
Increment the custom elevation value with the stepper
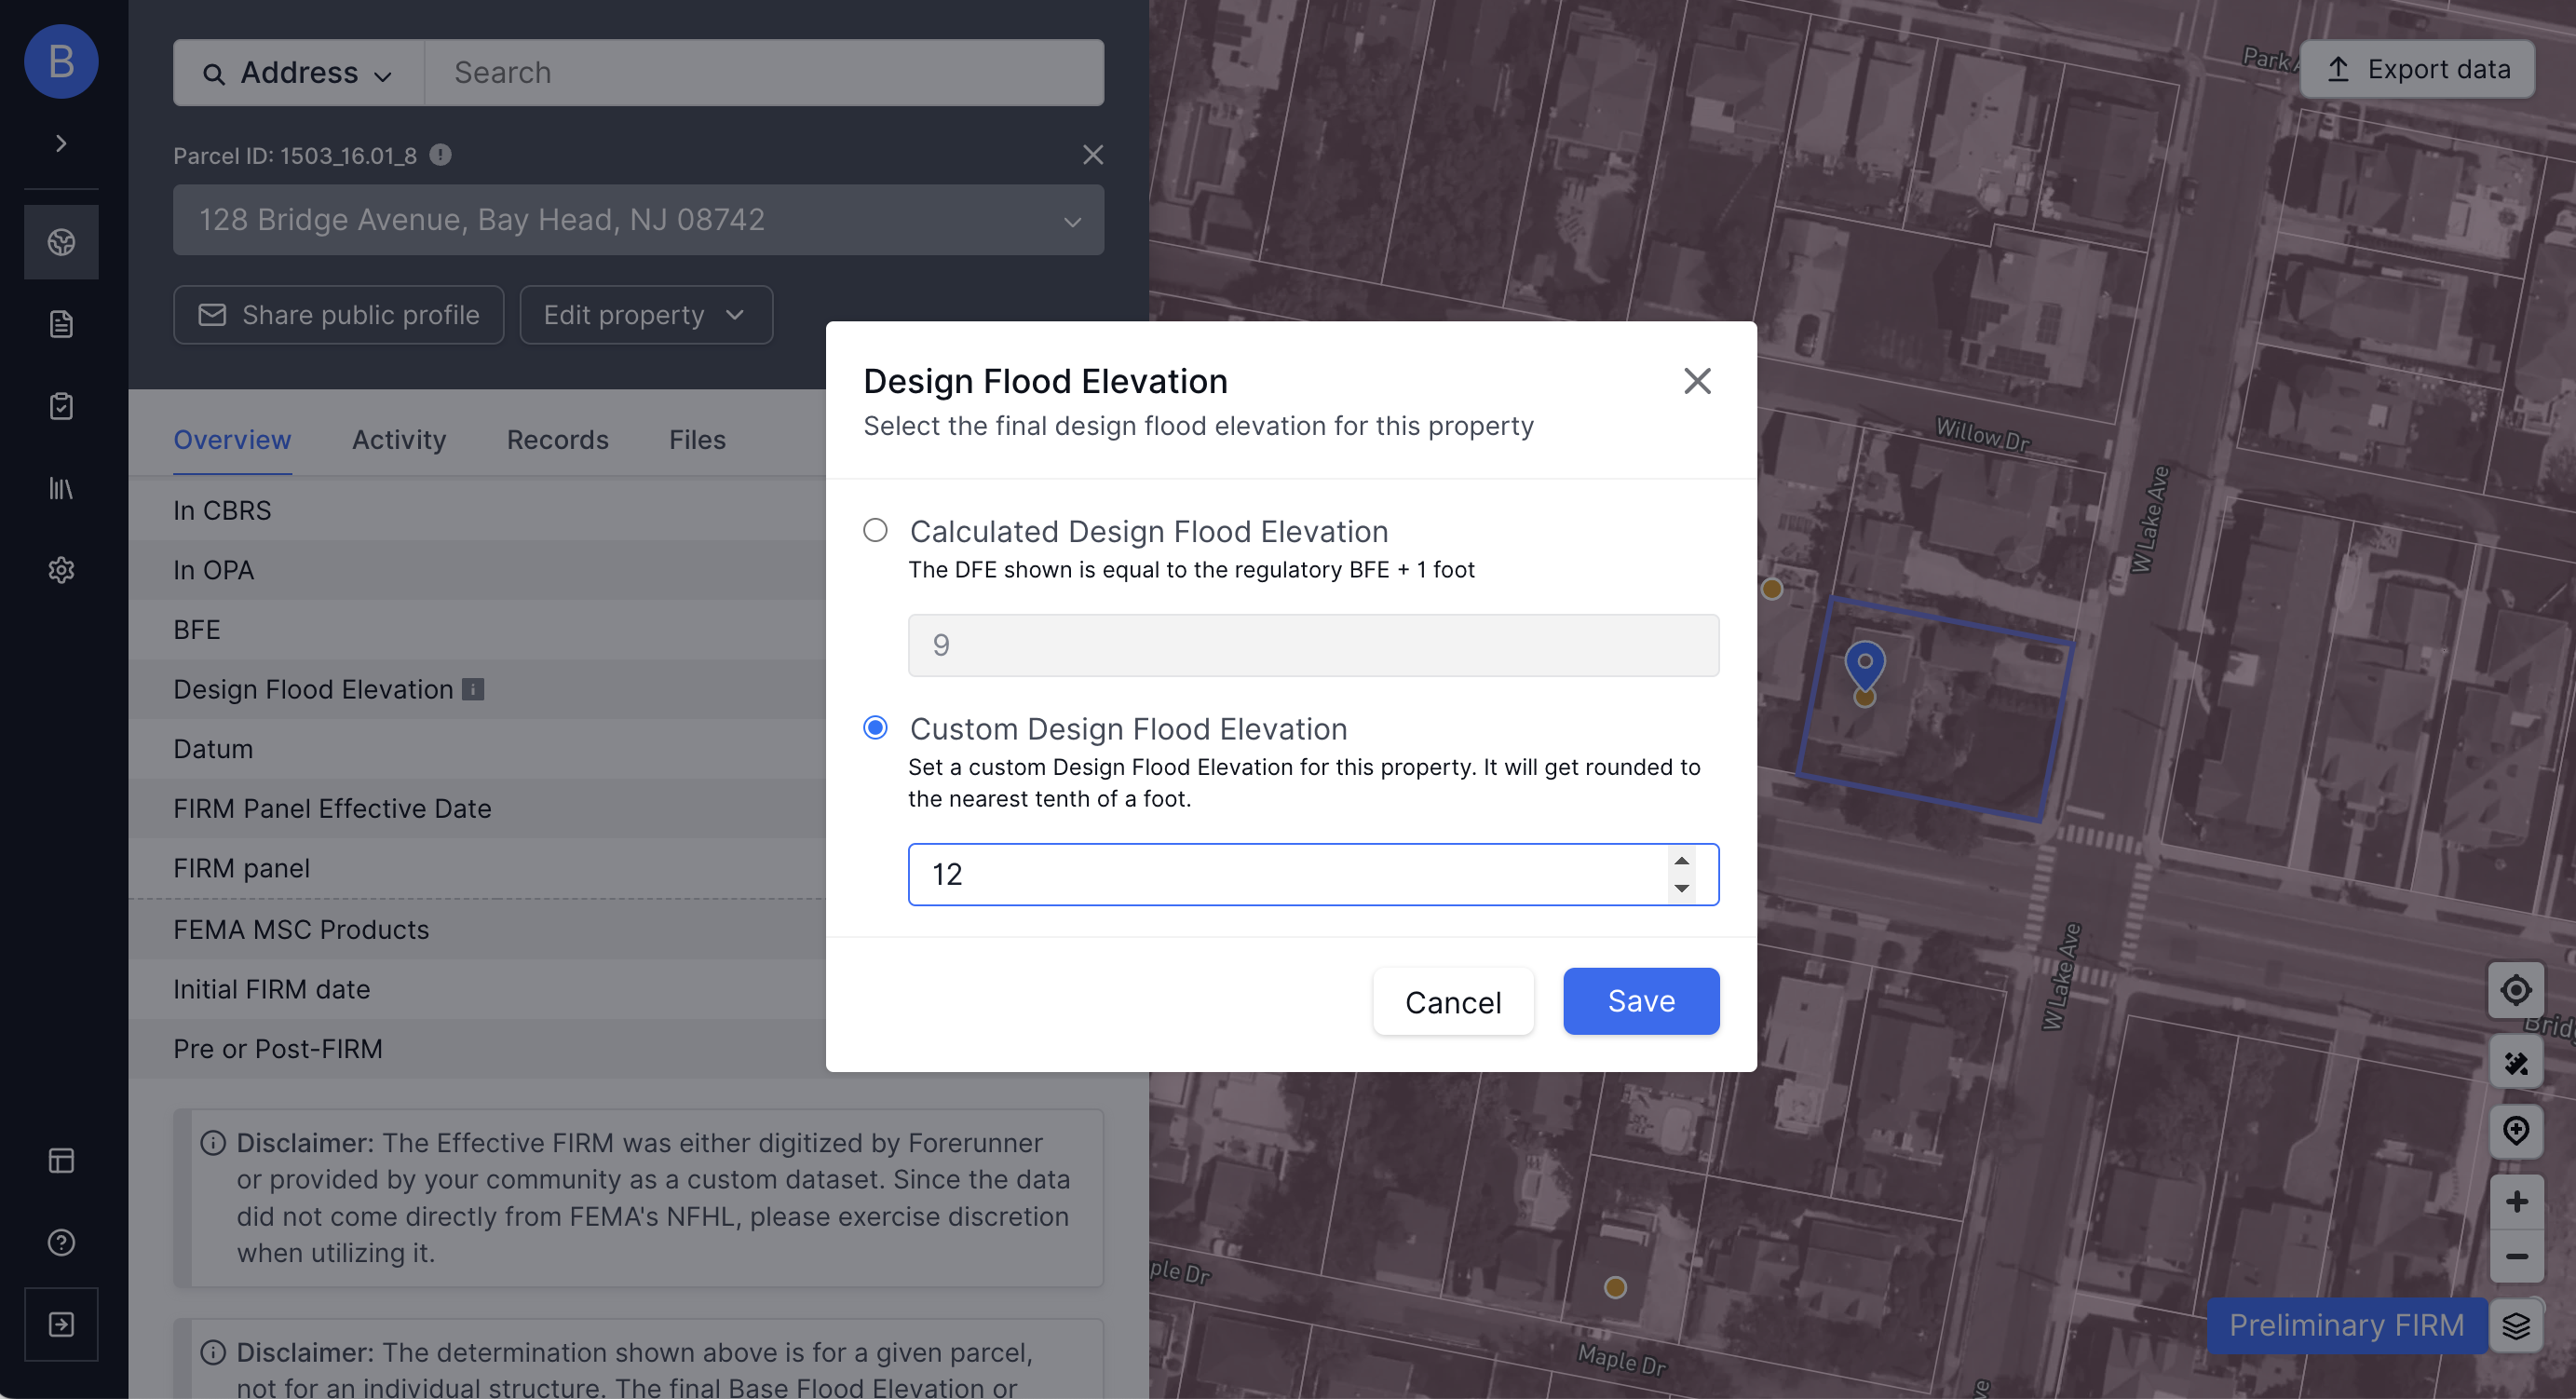tap(1681, 861)
